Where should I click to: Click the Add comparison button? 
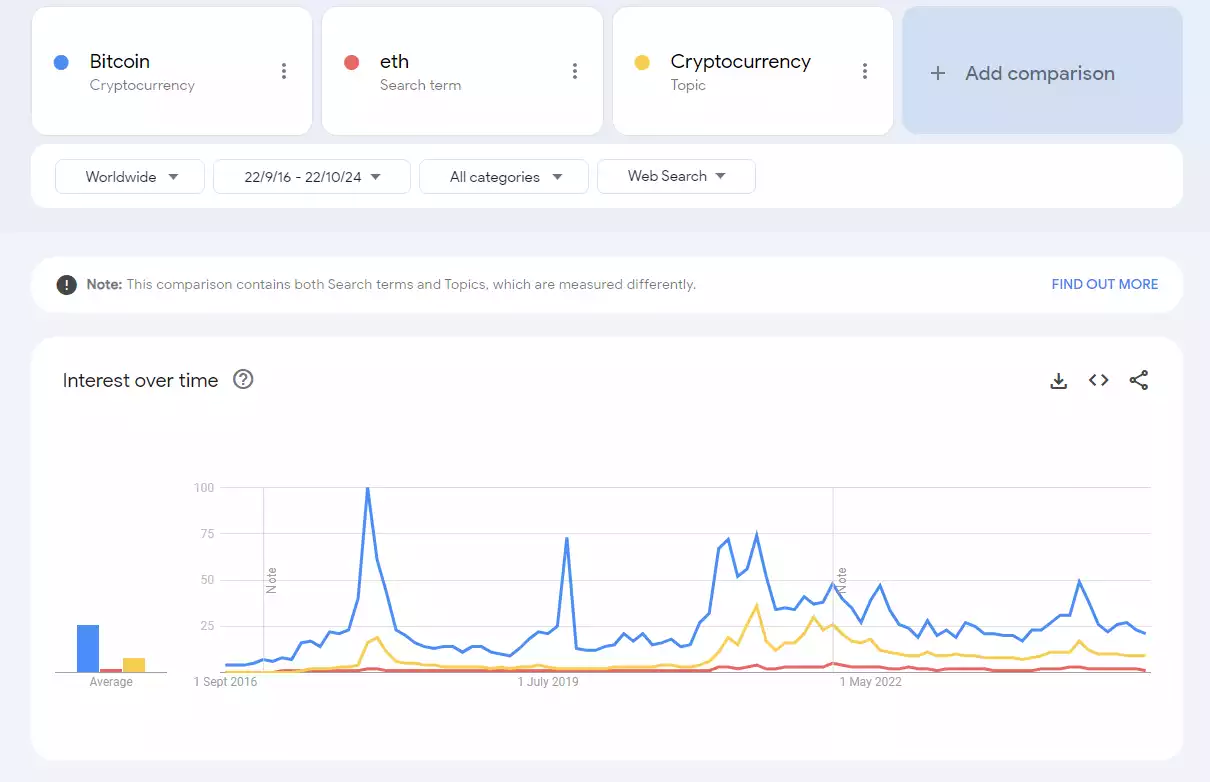[1040, 72]
